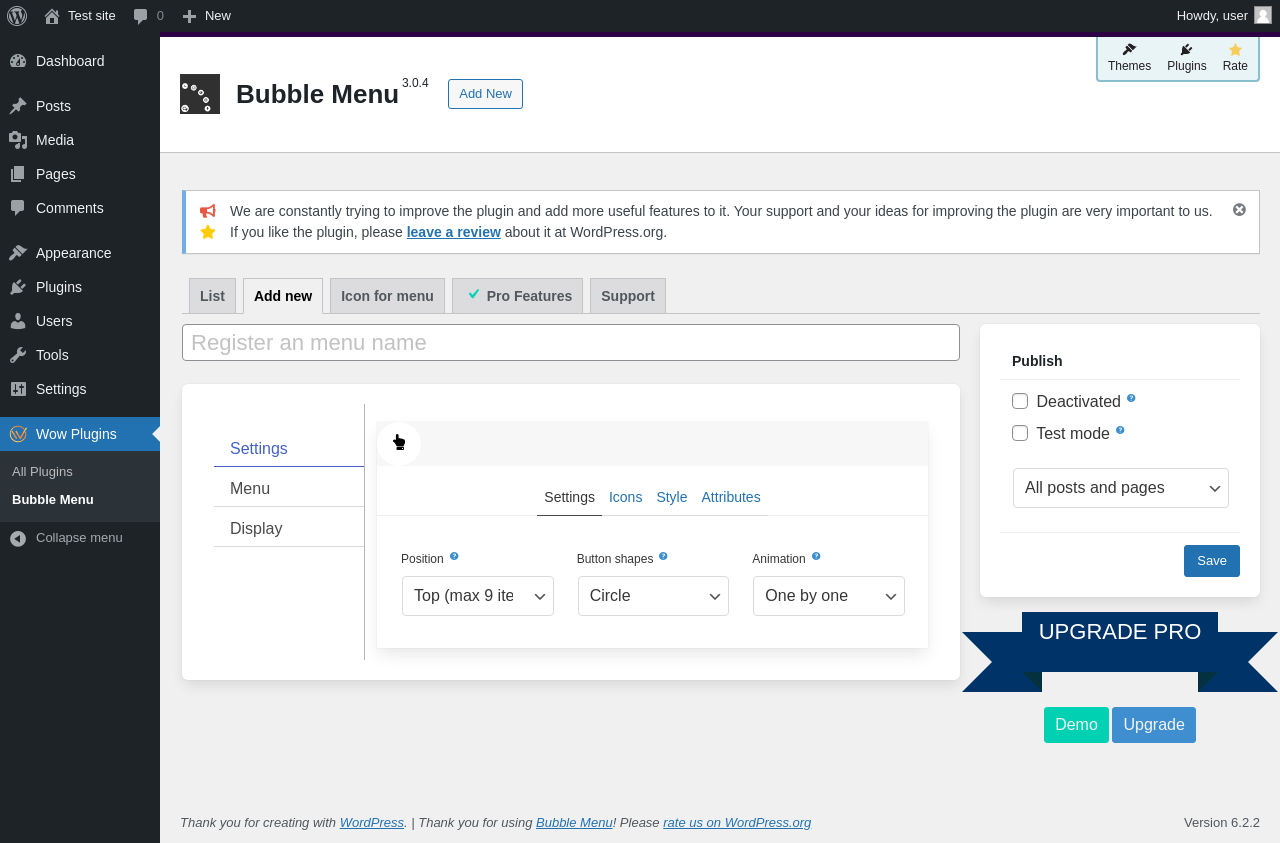Click the leave a review link
Screen dimensions: 1280x843
[454, 232]
